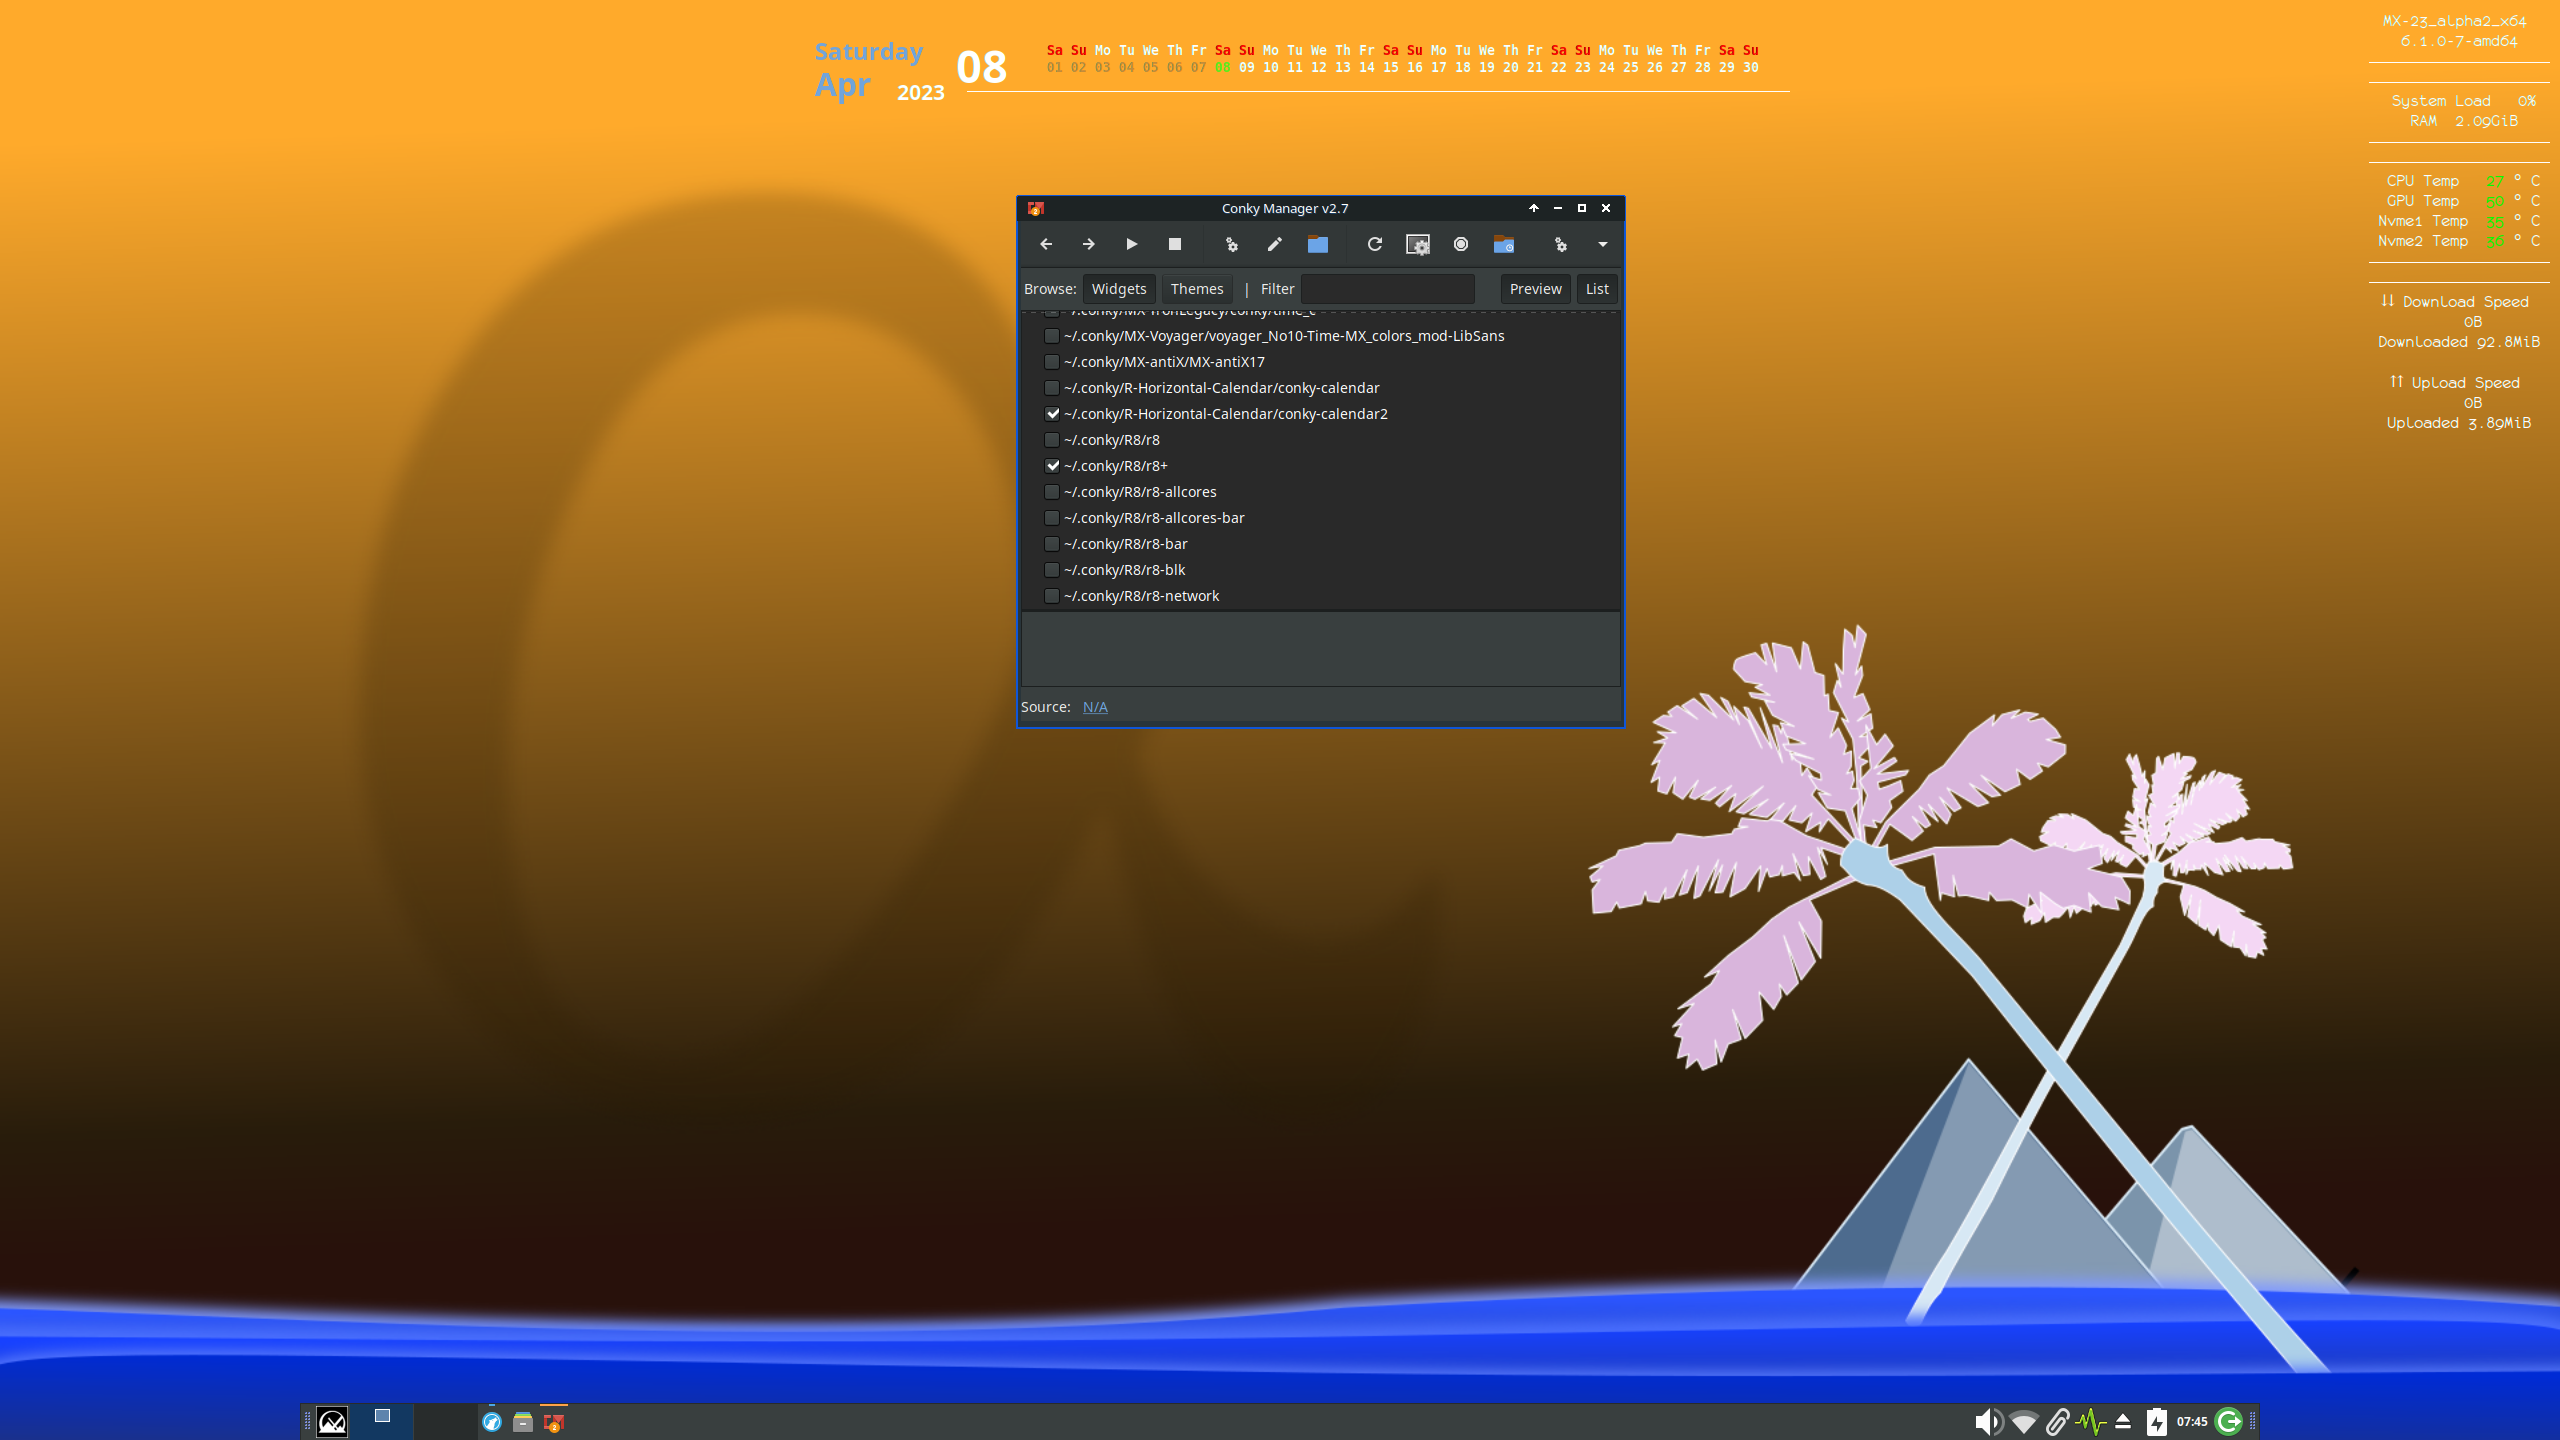Click the play button to start widget
Screen dimensions: 2560x1440
click(1131, 244)
